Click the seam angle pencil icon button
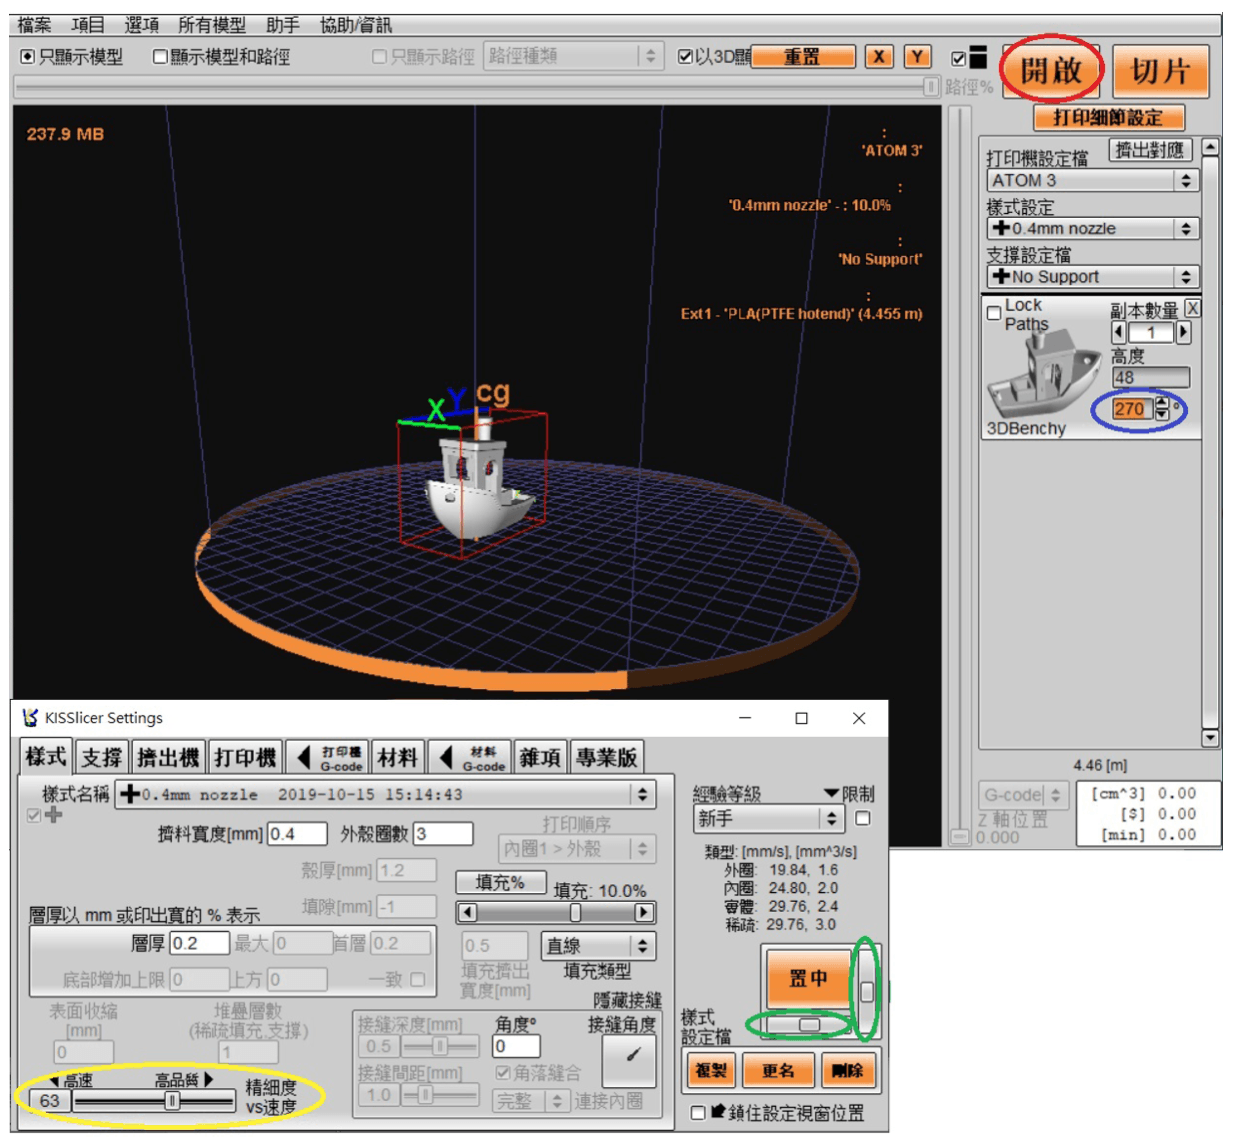Screen dimensions: 1240x1144 coord(629,1059)
